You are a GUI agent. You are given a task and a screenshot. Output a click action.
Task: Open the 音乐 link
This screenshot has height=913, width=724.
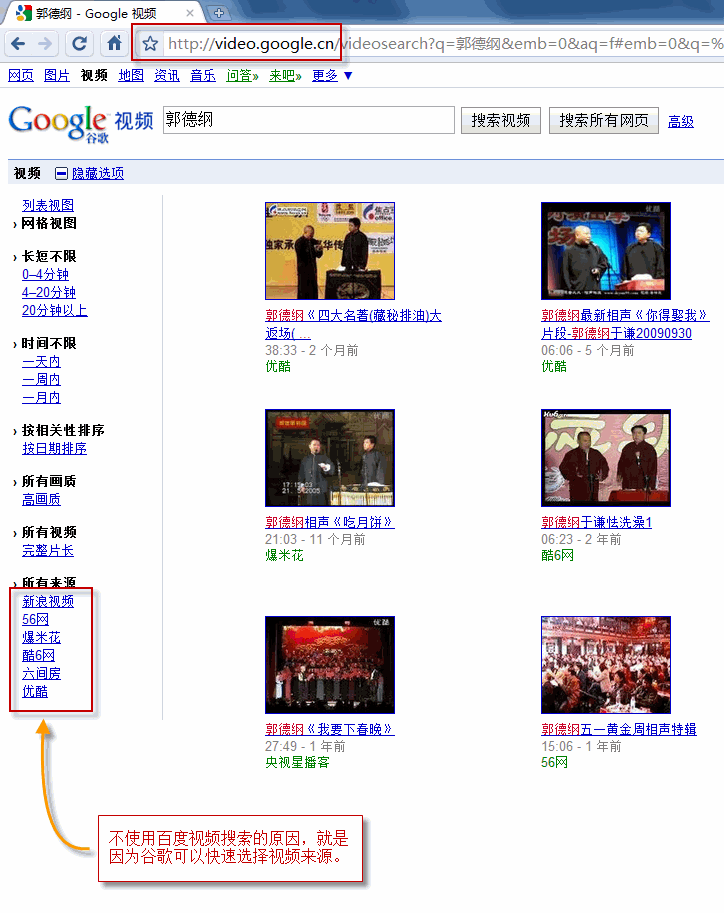203,75
